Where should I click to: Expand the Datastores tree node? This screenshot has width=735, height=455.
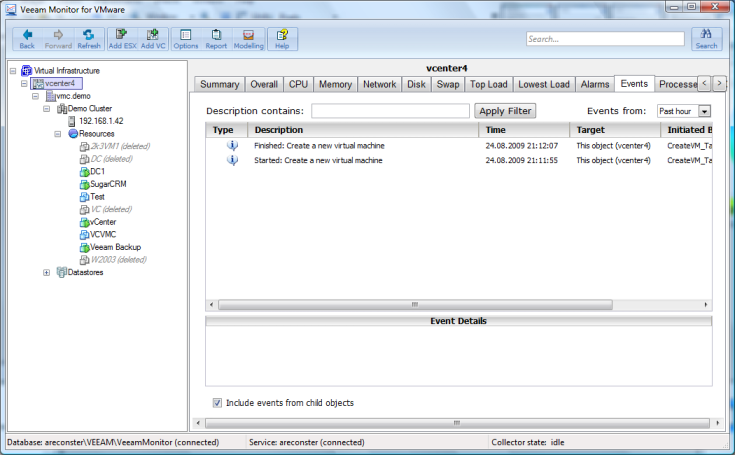click(x=47, y=272)
